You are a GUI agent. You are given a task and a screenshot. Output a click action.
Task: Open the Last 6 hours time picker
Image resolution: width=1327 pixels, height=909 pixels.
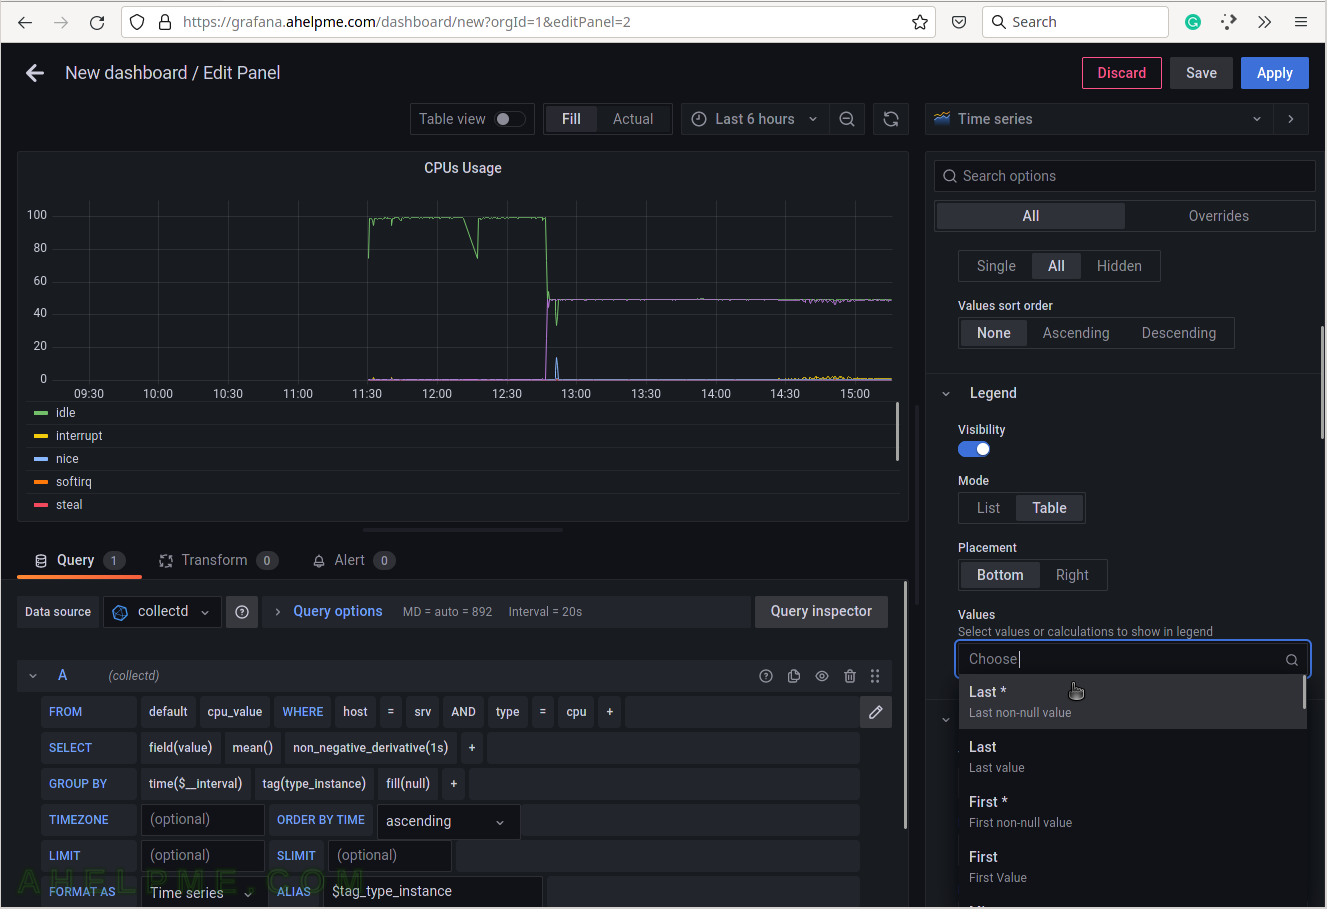(x=755, y=119)
